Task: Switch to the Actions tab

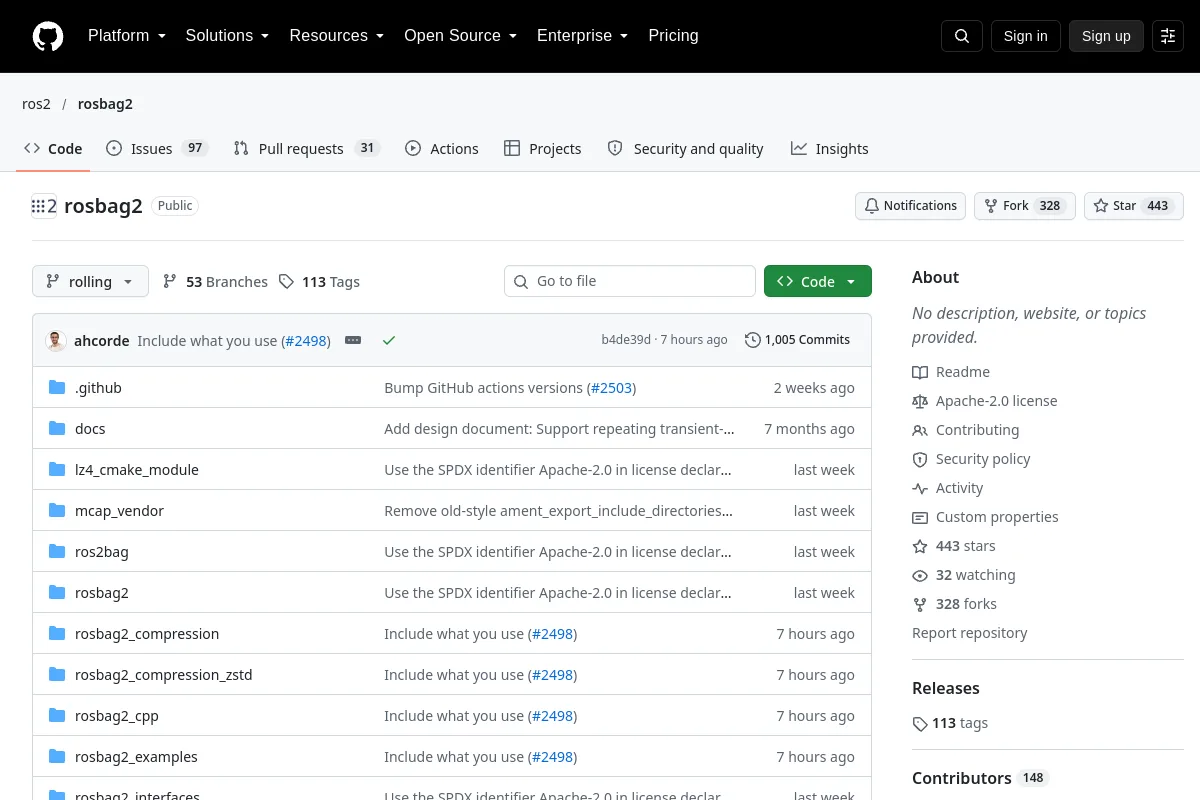Action: coord(442,148)
